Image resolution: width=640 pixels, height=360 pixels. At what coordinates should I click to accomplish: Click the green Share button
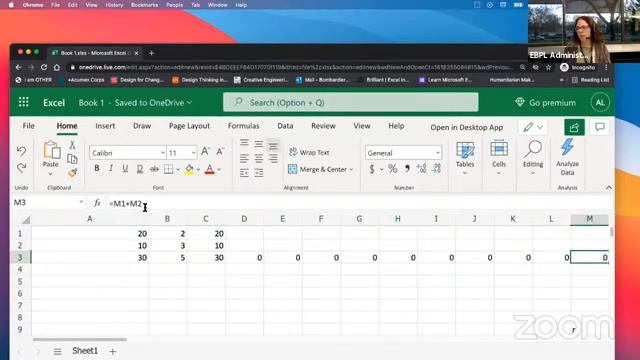tap(574, 127)
